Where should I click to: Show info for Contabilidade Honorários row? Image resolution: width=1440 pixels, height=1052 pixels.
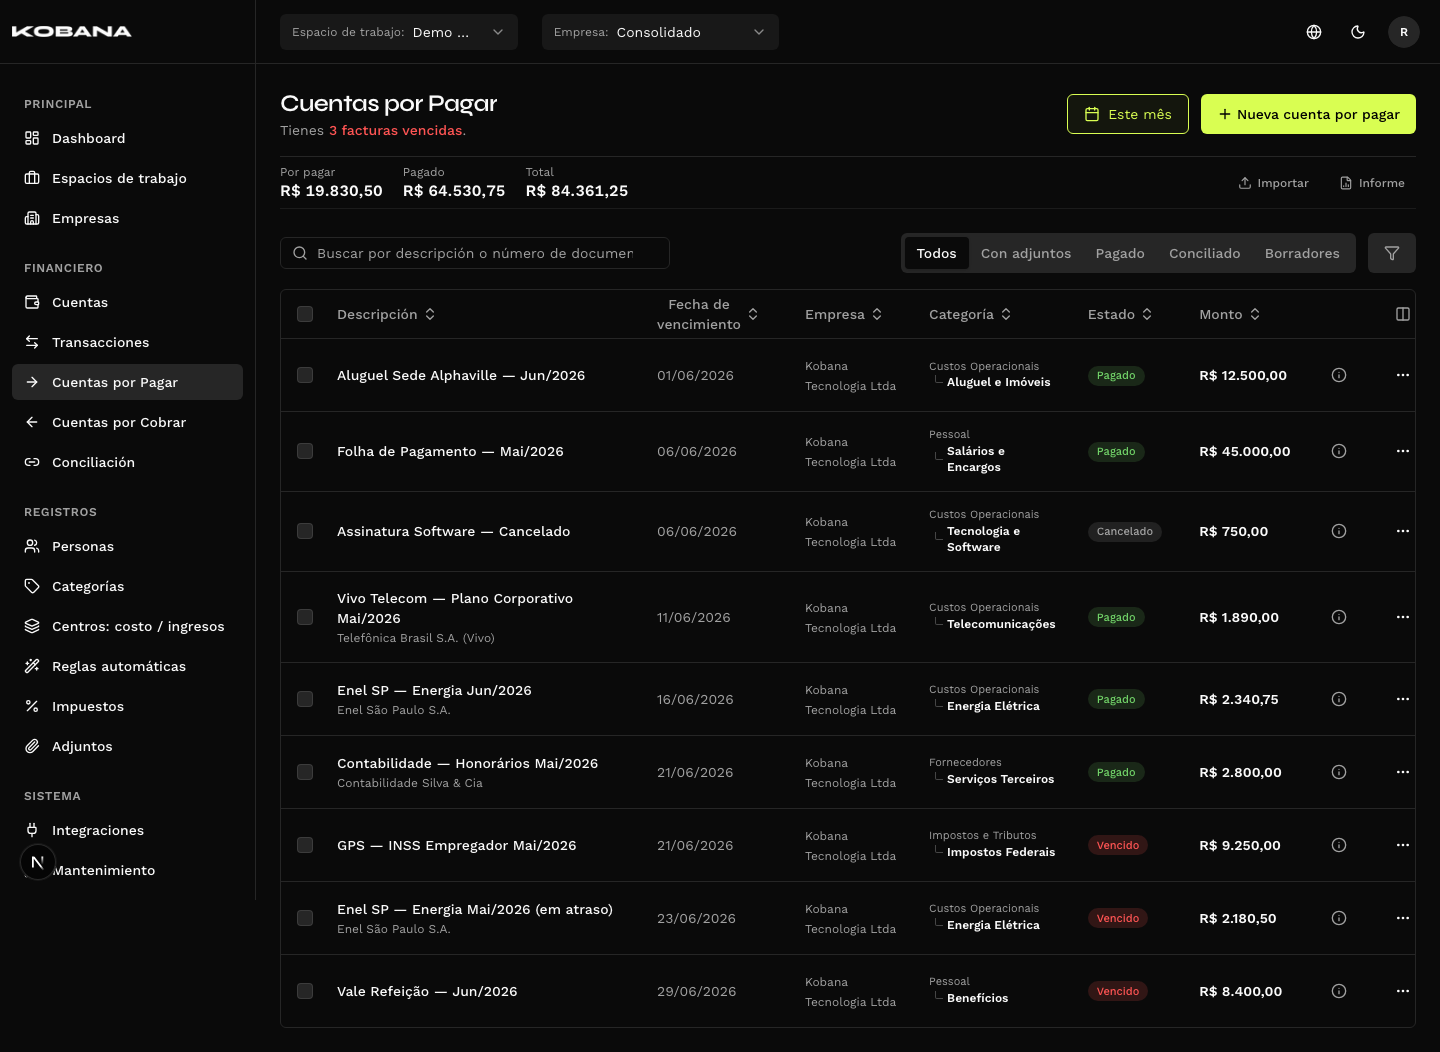(1339, 772)
